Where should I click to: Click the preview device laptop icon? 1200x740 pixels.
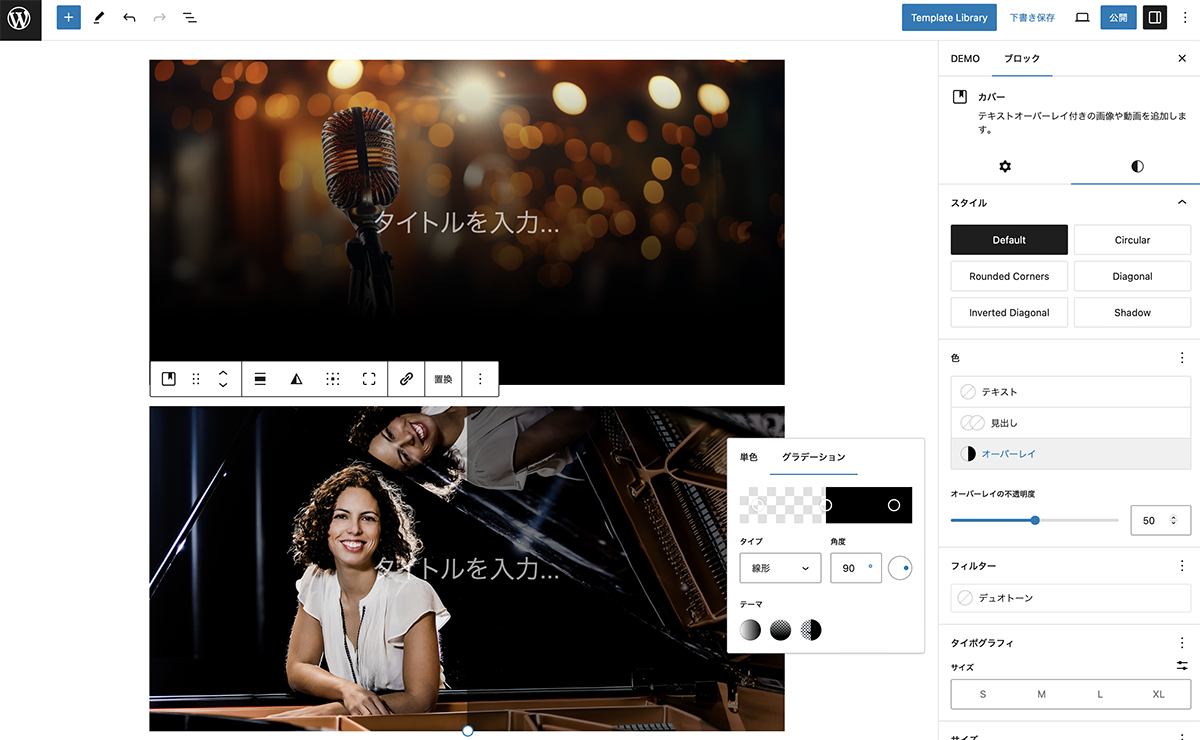tap(1082, 18)
